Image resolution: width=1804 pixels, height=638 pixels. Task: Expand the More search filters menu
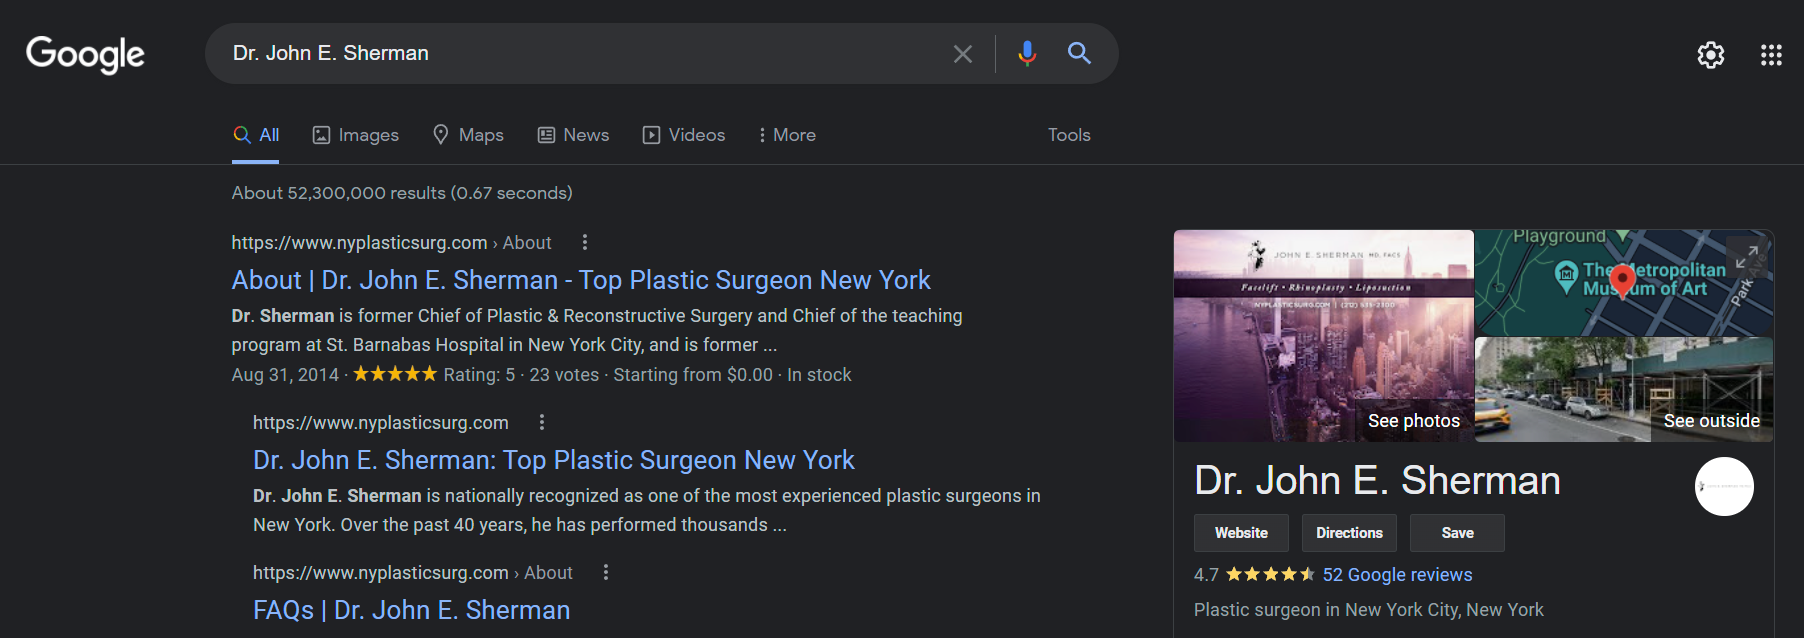pos(787,135)
